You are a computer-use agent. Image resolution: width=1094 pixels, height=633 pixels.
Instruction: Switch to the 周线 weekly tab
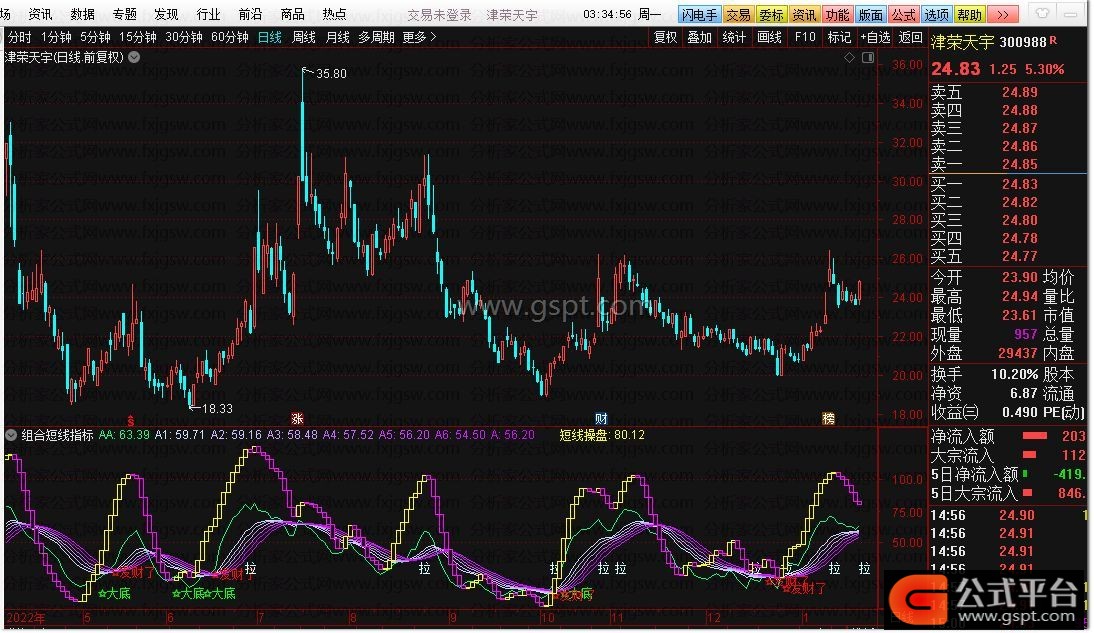304,37
